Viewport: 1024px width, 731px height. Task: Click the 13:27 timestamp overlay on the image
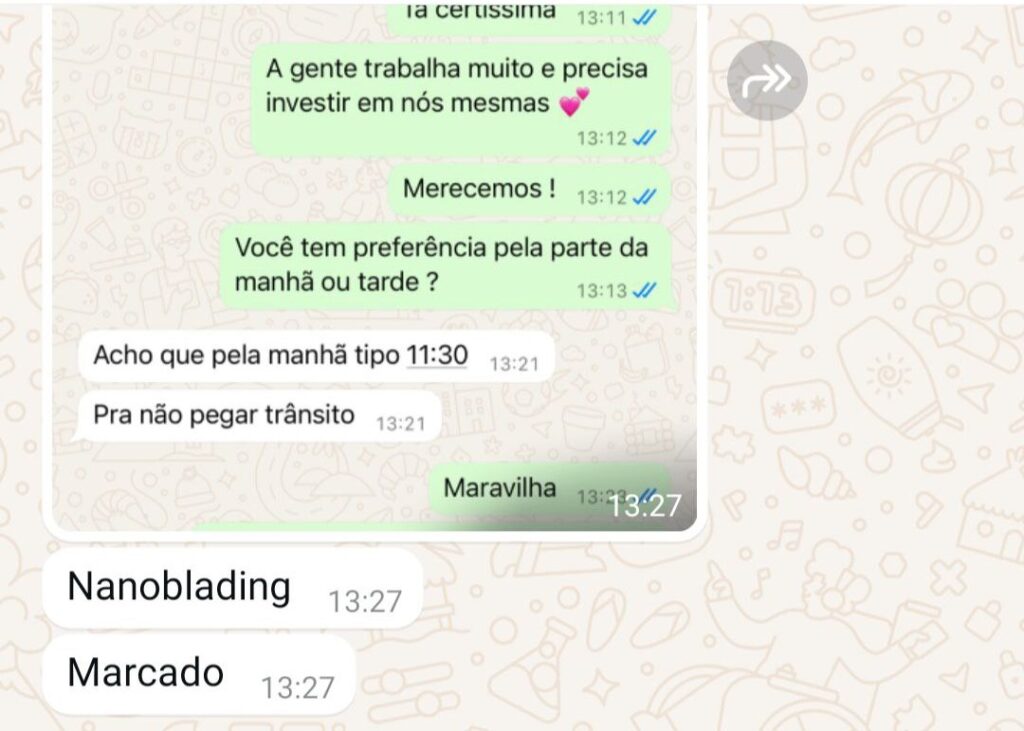645,506
